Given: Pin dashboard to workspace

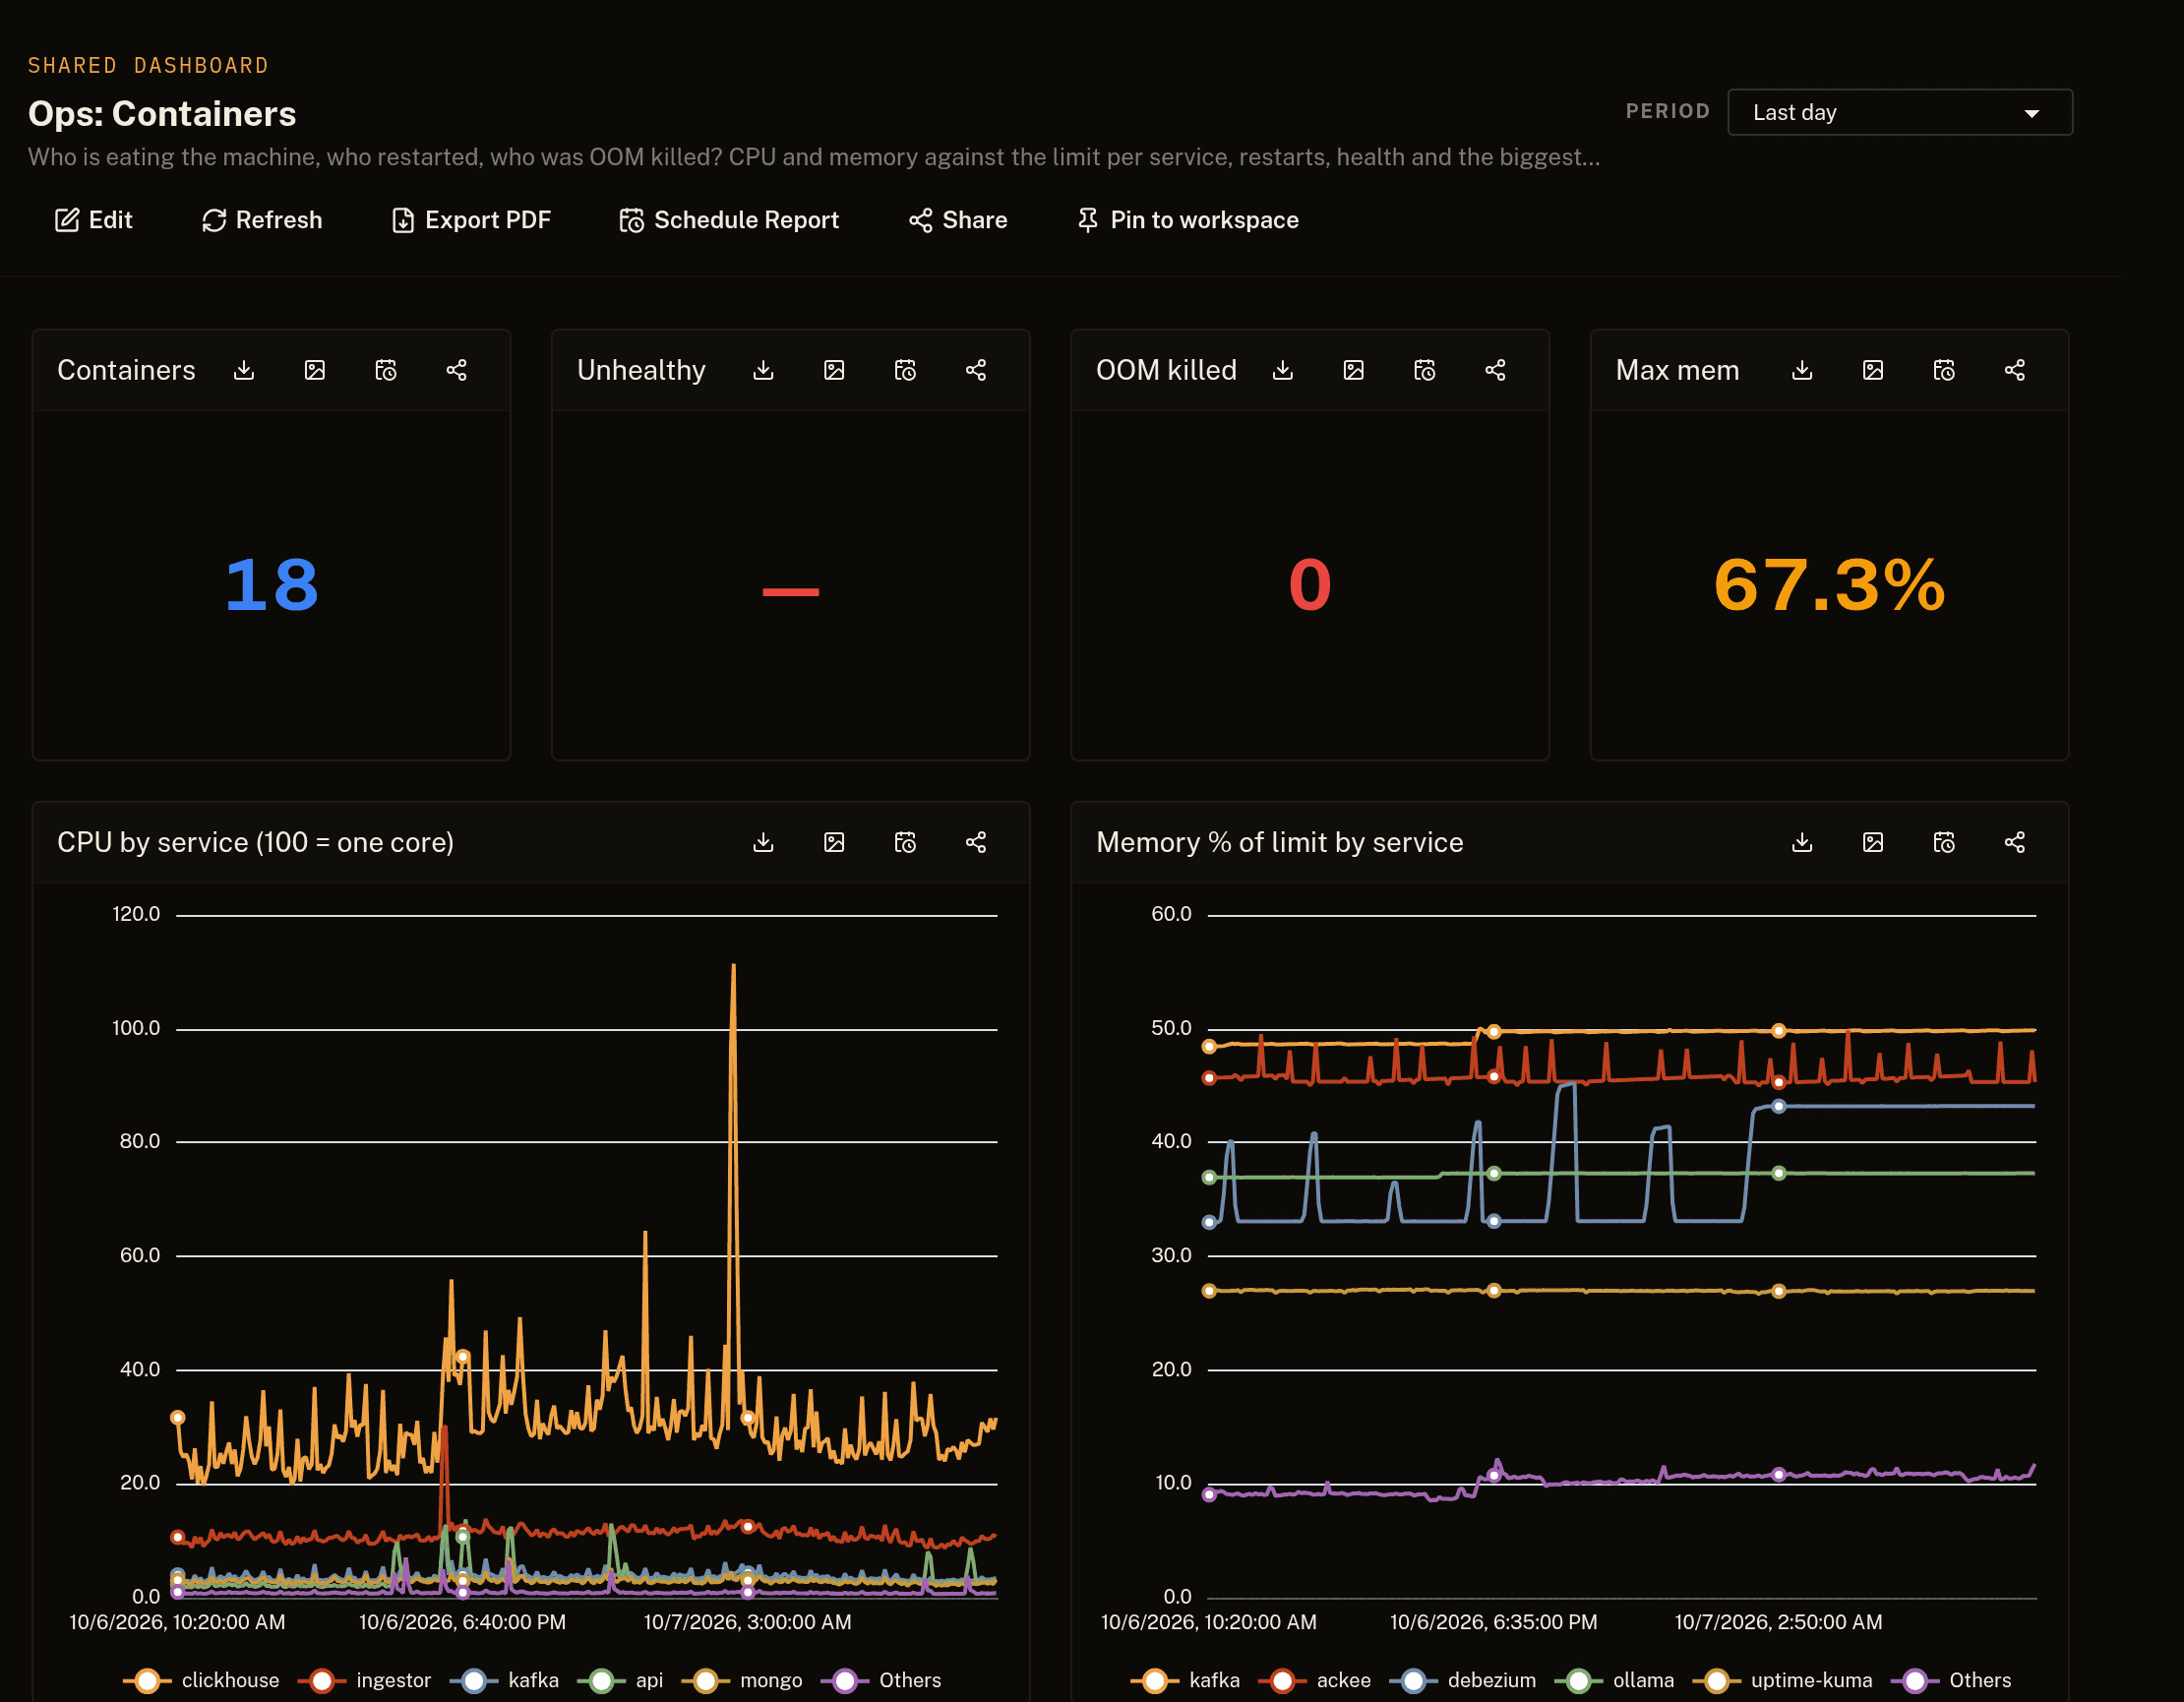Looking at the screenshot, I should point(1188,220).
